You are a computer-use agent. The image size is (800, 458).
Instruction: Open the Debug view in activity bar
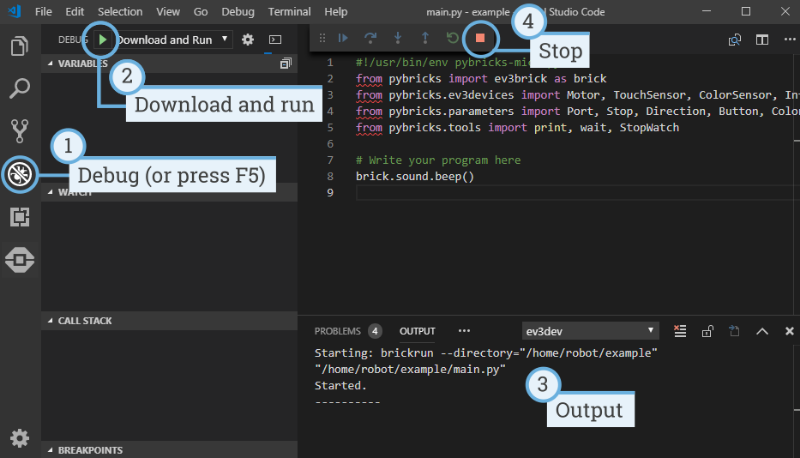[19, 174]
